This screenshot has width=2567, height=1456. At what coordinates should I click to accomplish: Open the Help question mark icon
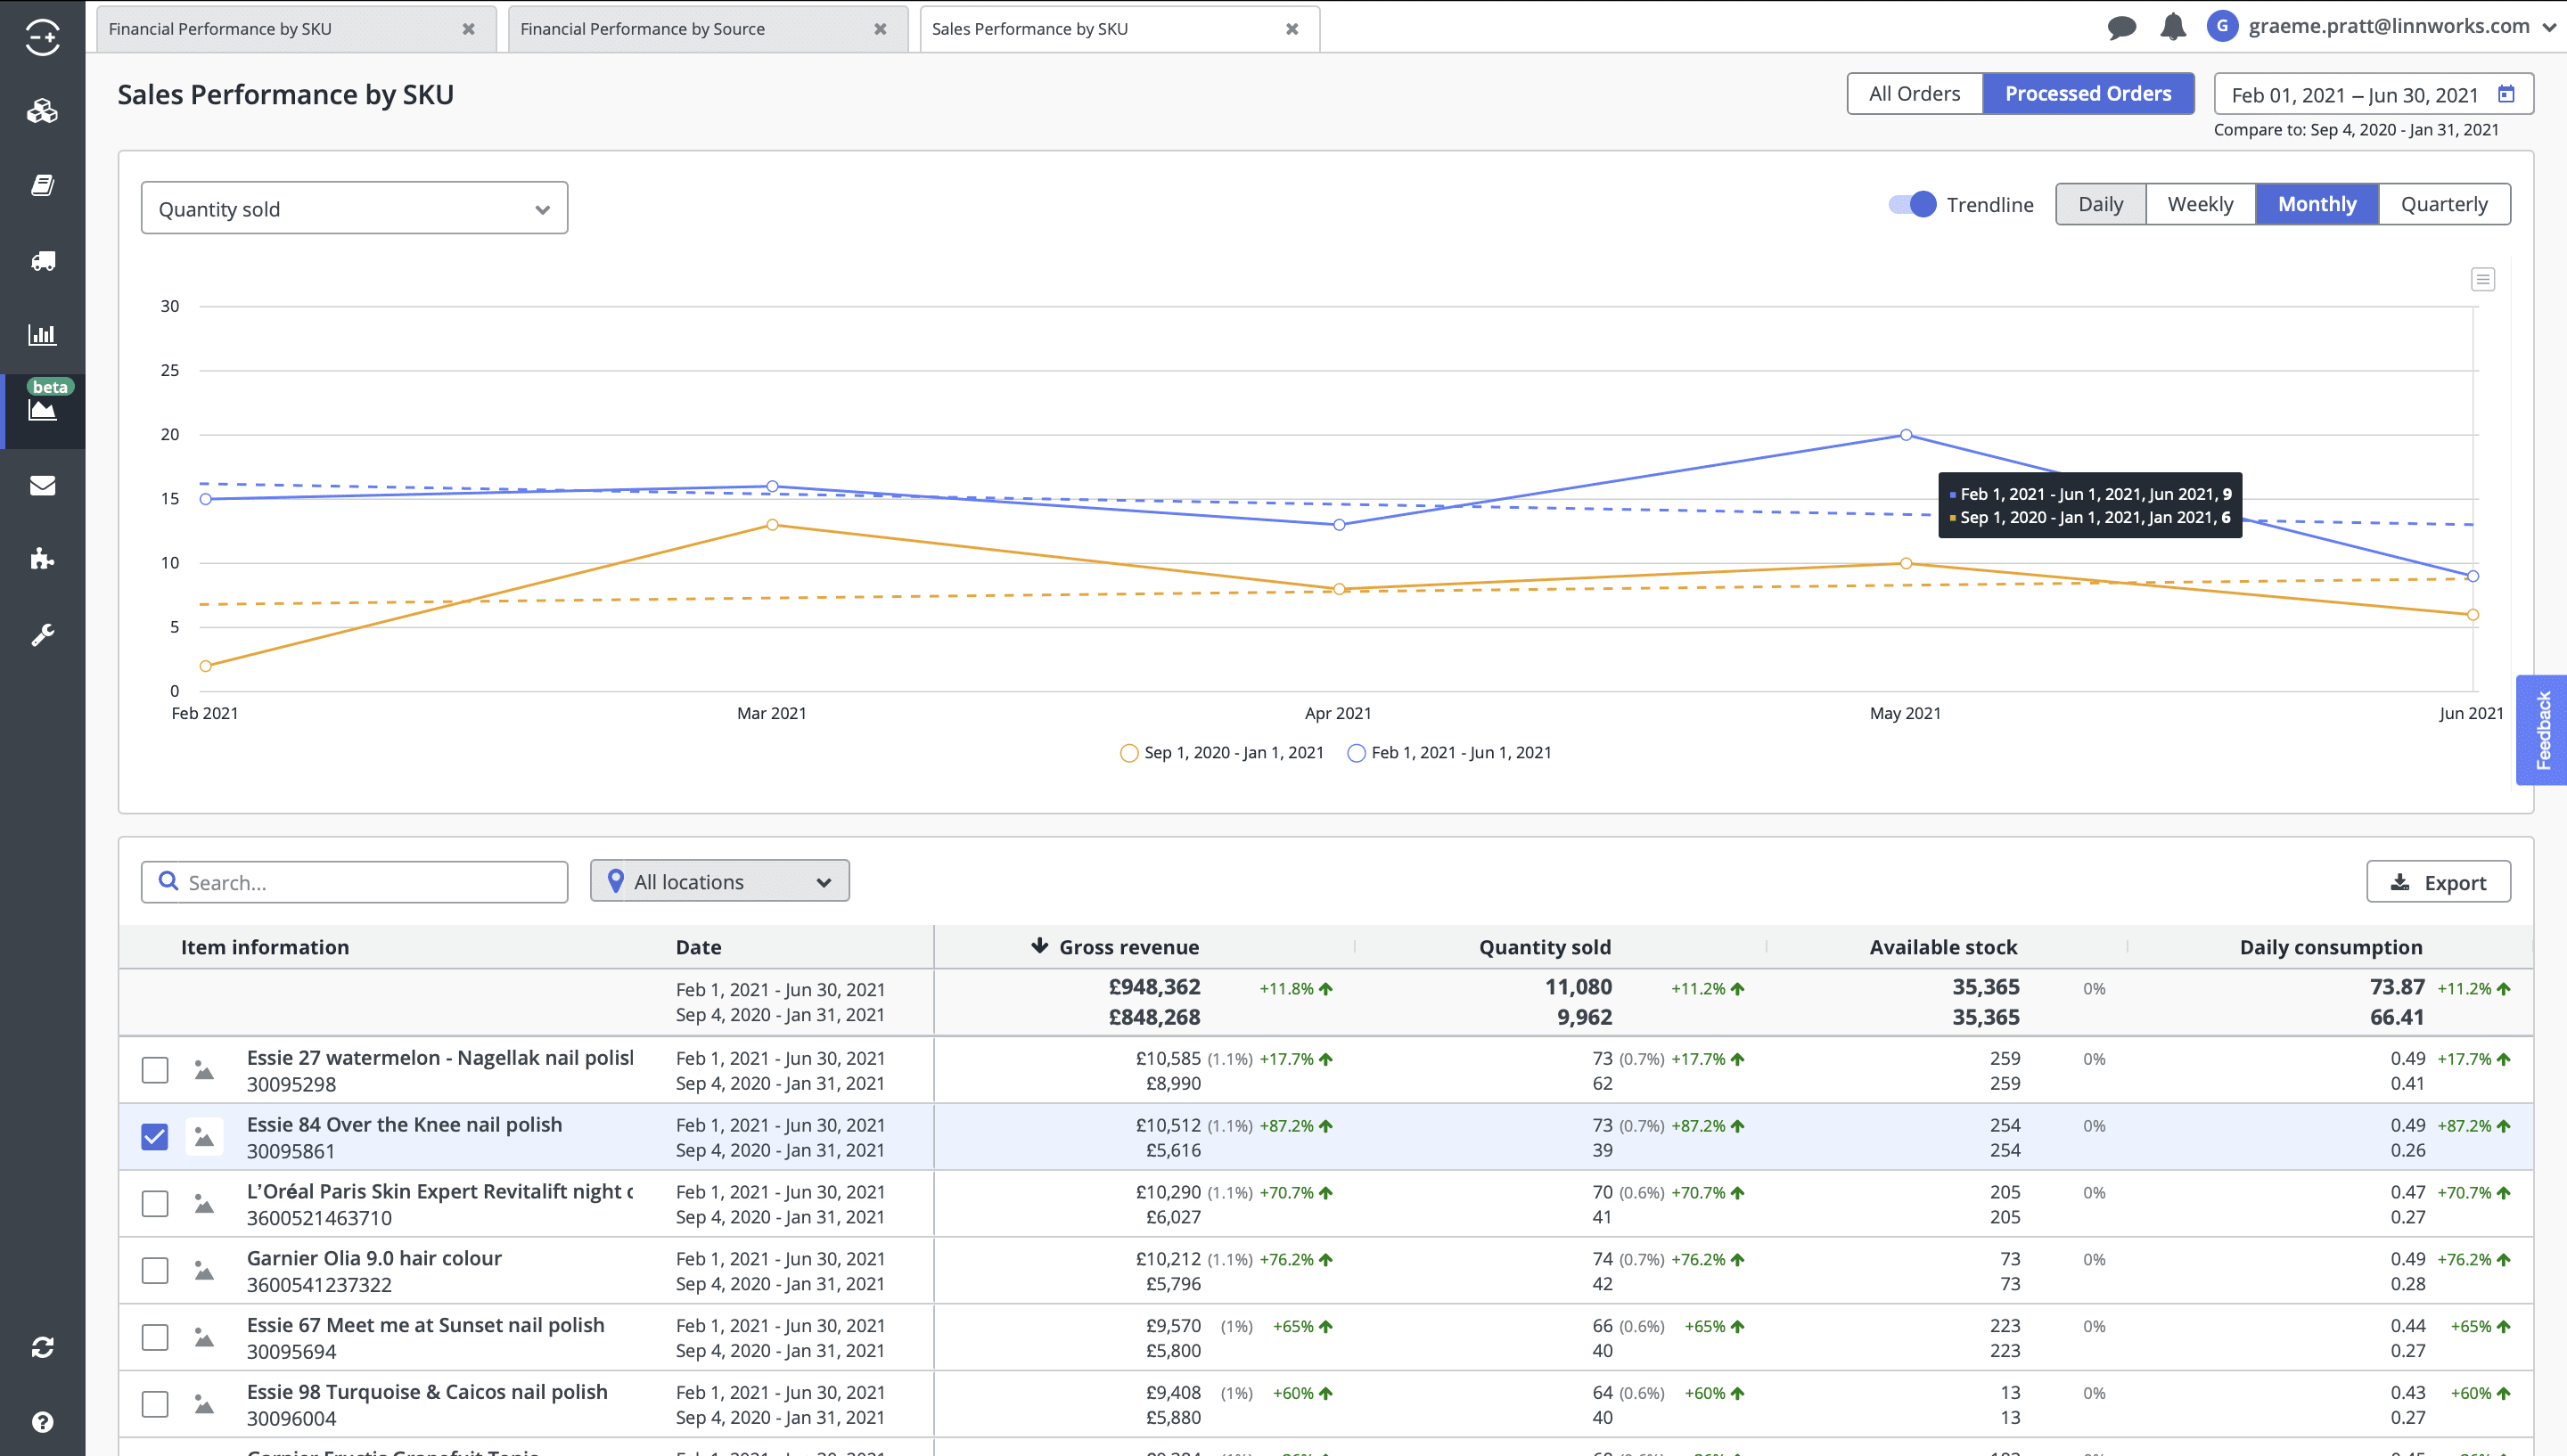pyautogui.click(x=42, y=1422)
